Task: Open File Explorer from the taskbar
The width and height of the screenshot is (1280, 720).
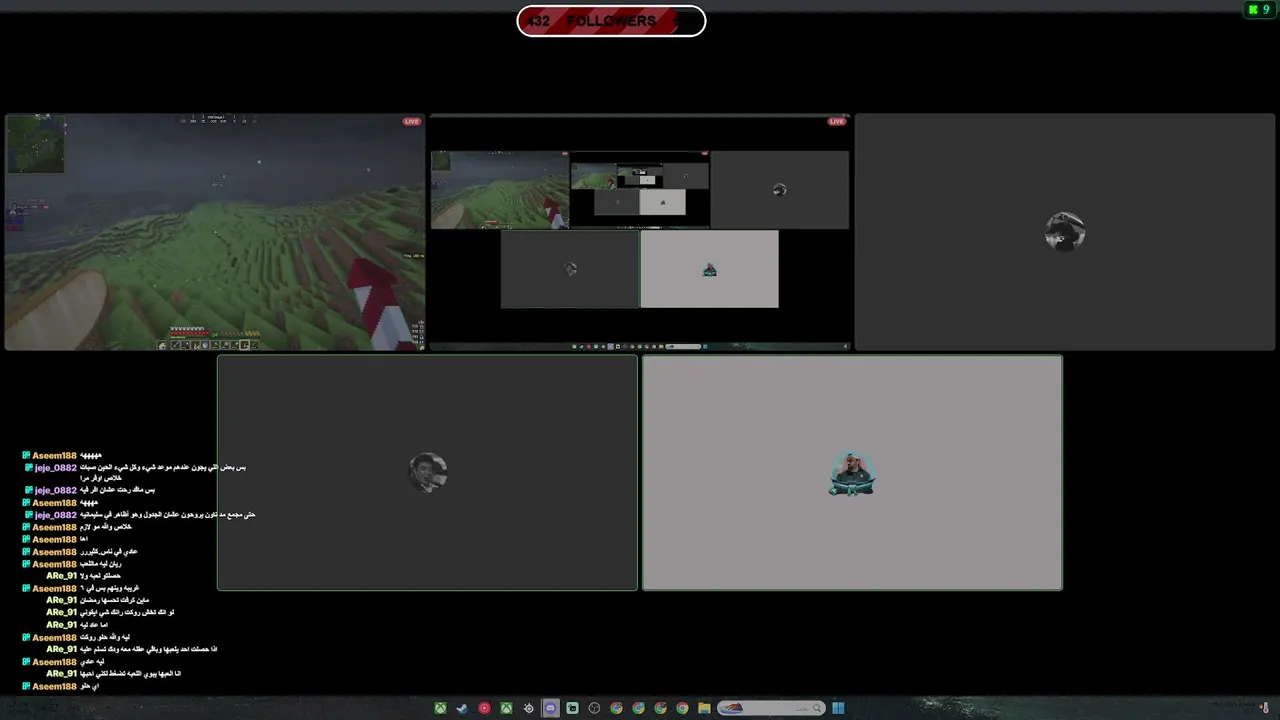Action: coord(704,708)
